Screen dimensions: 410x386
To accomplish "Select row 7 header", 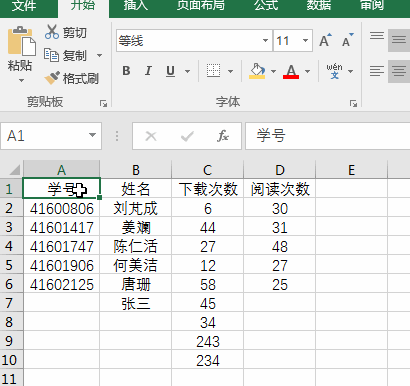I will 11,303.
